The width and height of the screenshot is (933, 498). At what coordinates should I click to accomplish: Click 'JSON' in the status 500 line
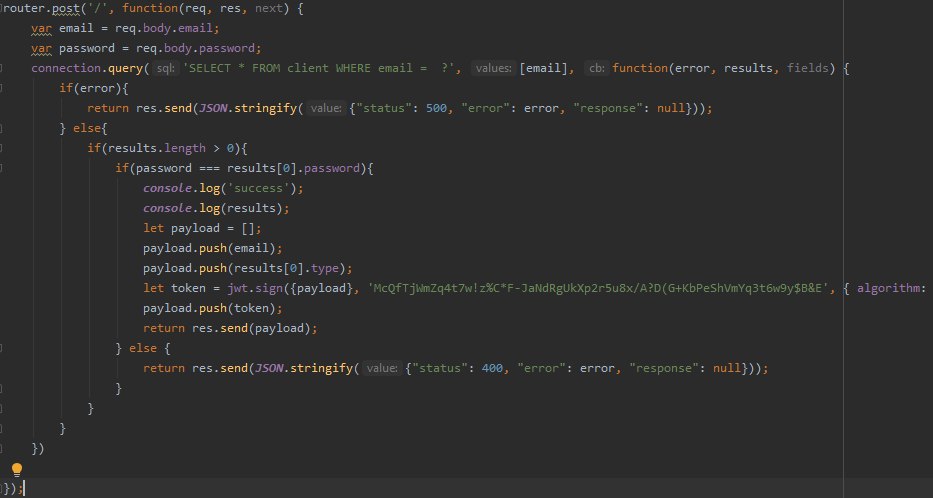pyautogui.click(x=212, y=108)
